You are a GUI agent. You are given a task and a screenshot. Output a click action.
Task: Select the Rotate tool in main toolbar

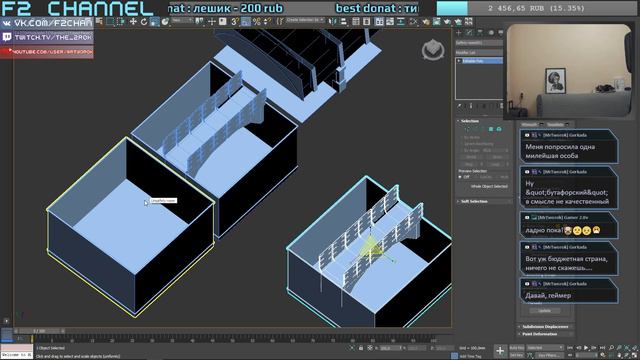[x=144, y=22]
